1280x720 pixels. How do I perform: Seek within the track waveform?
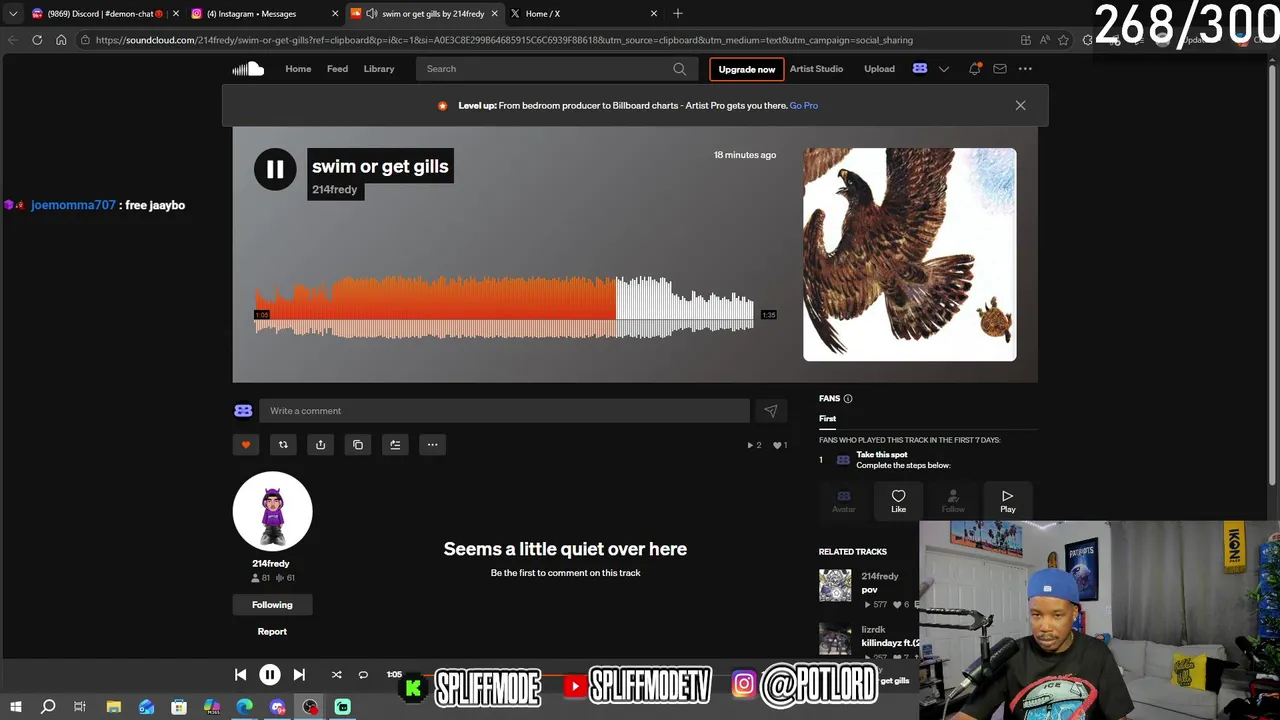tap(505, 308)
